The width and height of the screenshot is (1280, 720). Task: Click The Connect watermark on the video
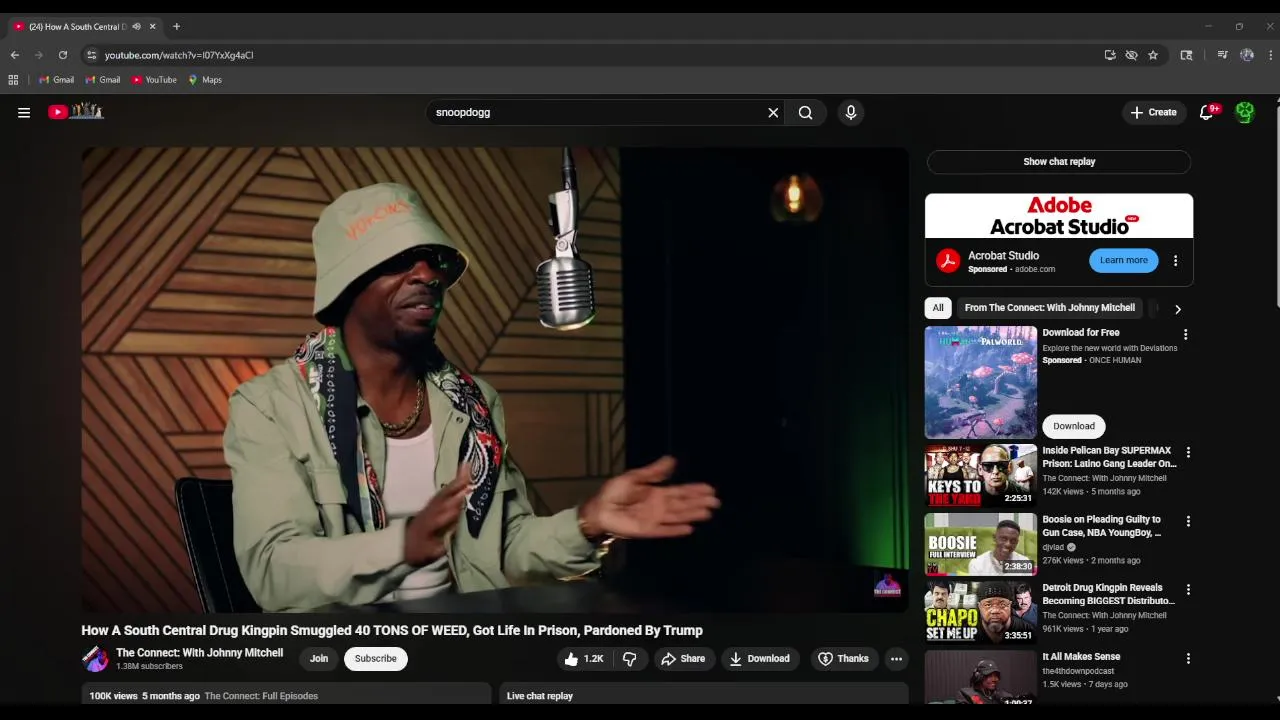coord(887,586)
